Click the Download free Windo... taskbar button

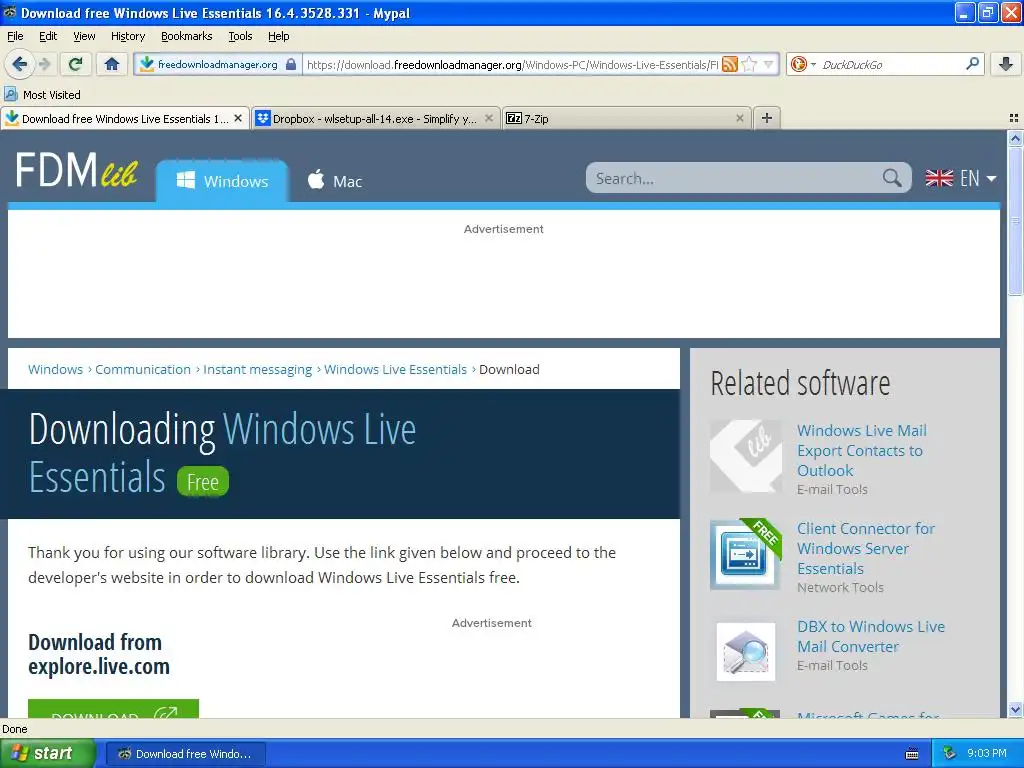tap(185, 754)
